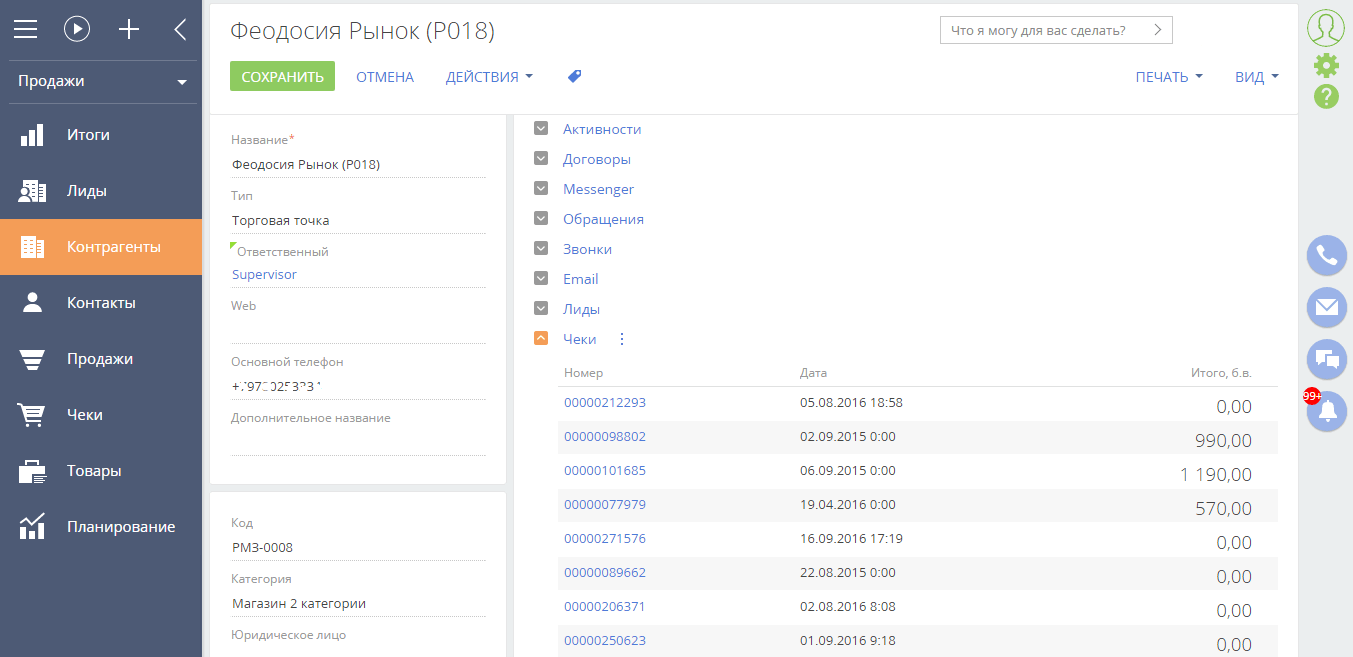
Task: Open the Лиды section in sidebar
Action: coord(101,191)
